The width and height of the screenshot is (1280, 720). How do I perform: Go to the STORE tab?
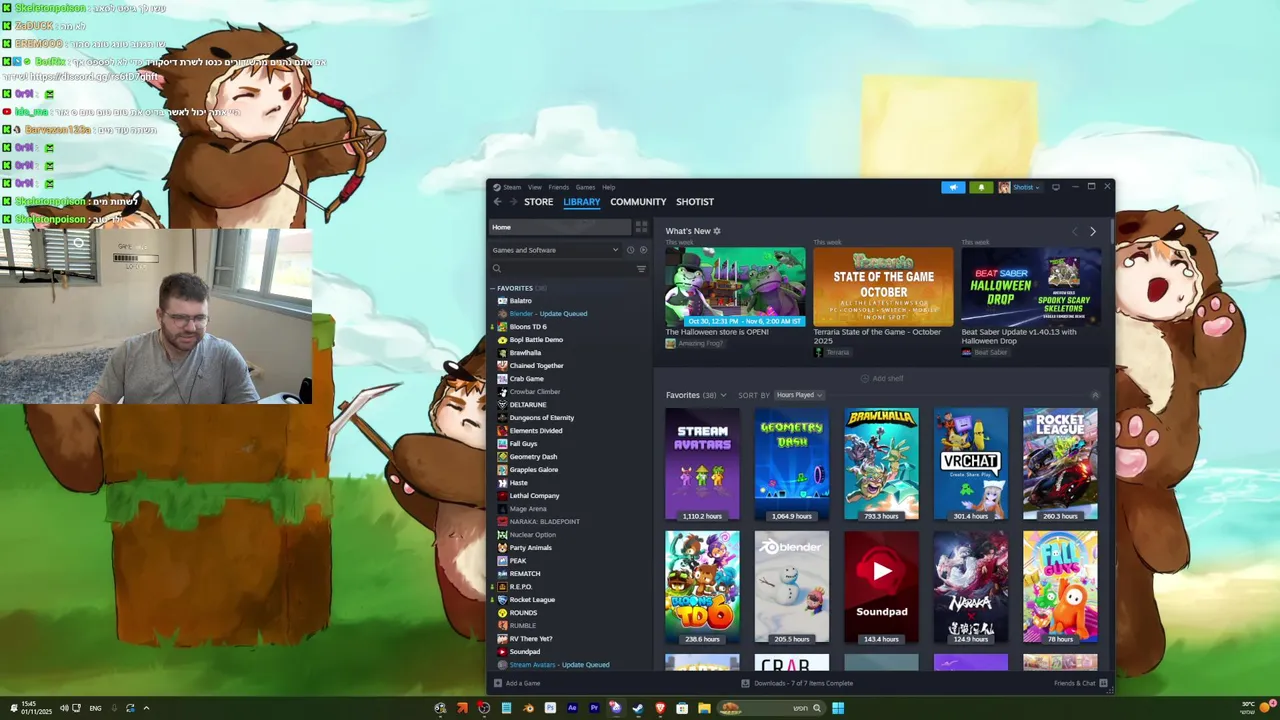click(x=538, y=202)
